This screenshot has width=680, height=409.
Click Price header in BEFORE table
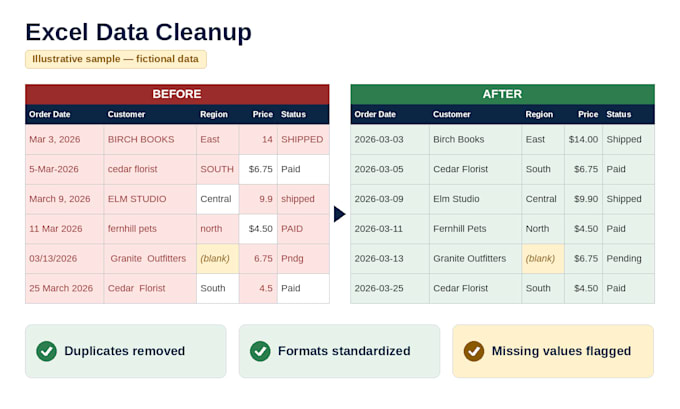(x=263, y=115)
